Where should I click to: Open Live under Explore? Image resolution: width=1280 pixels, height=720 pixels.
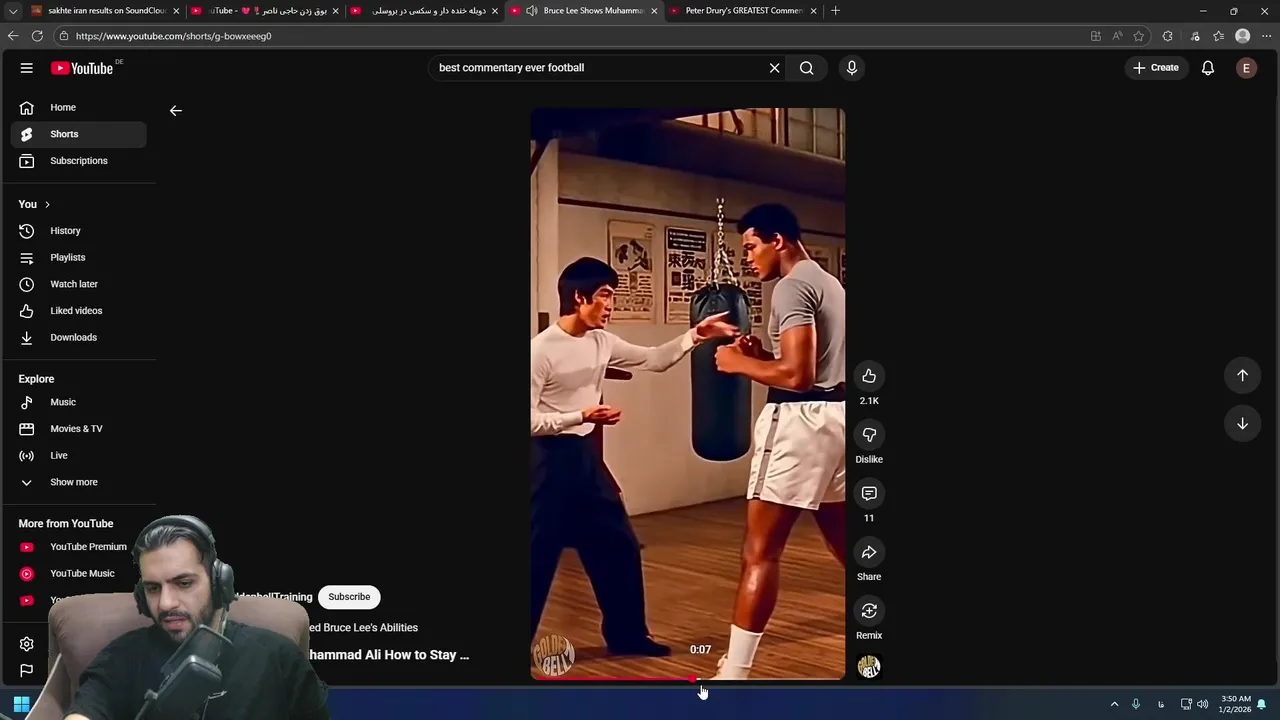79,456
